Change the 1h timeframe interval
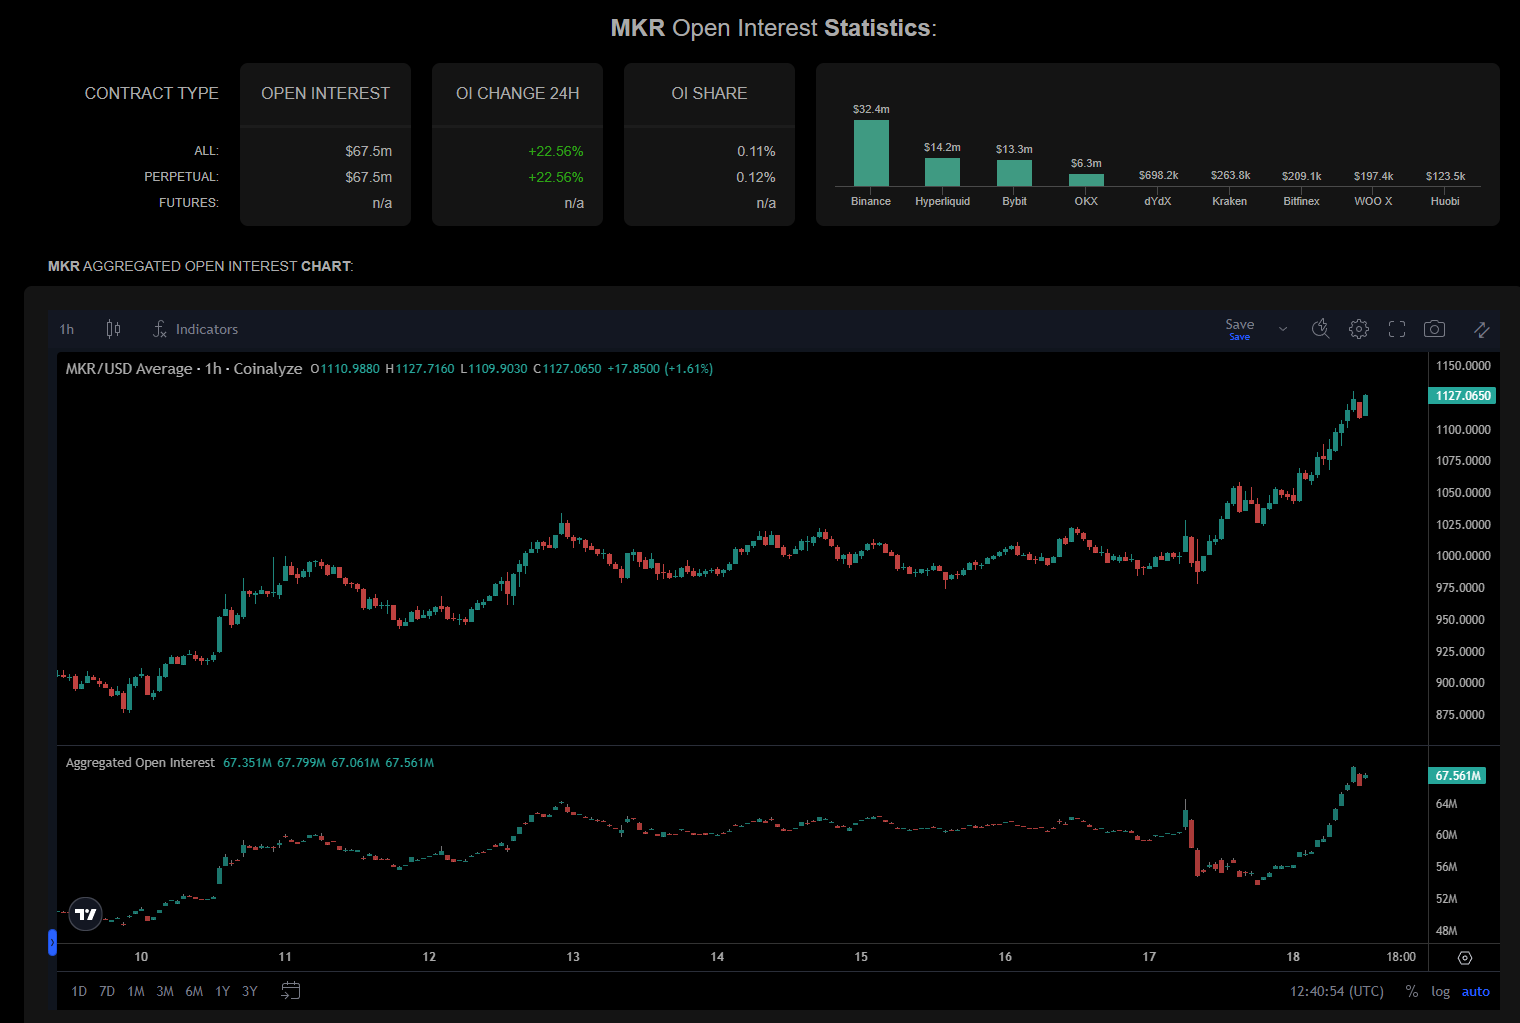 click(67, 329)
